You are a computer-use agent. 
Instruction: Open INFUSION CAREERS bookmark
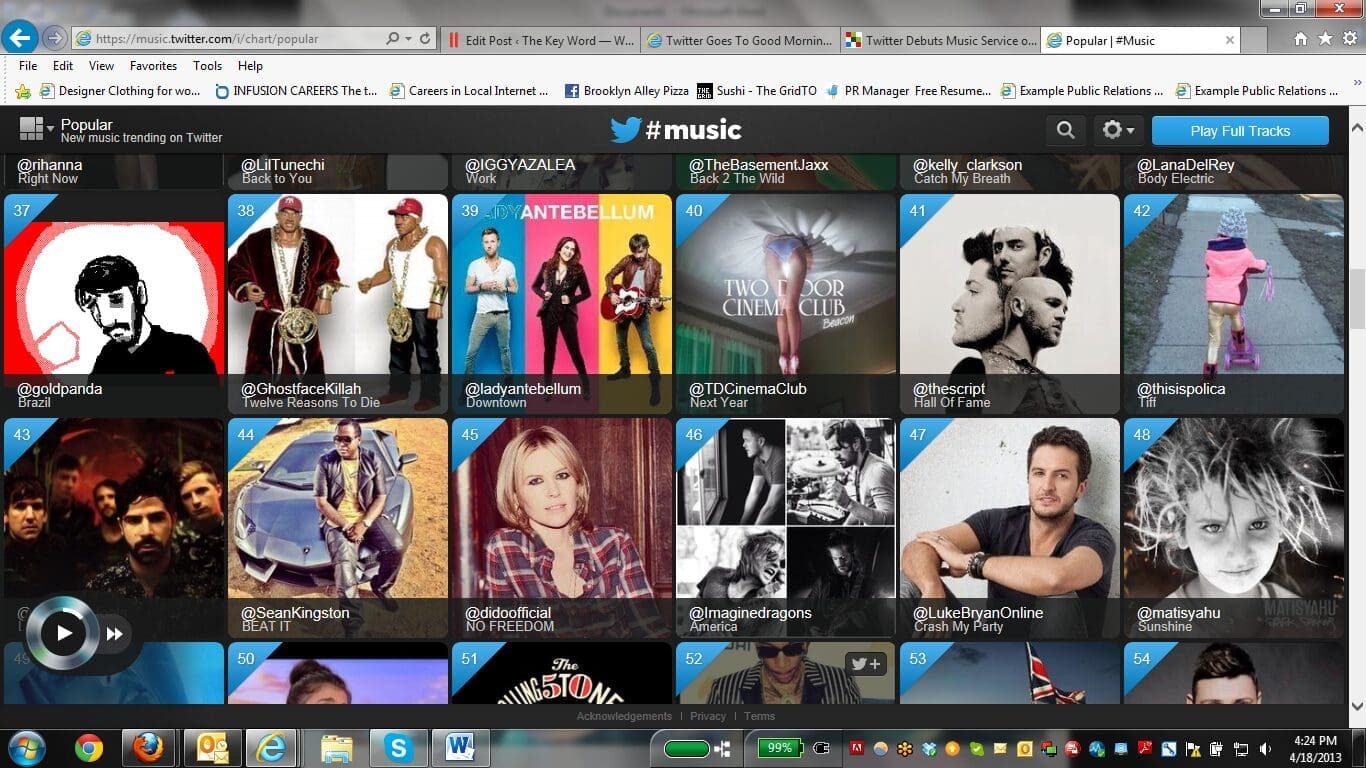point(296,91)
